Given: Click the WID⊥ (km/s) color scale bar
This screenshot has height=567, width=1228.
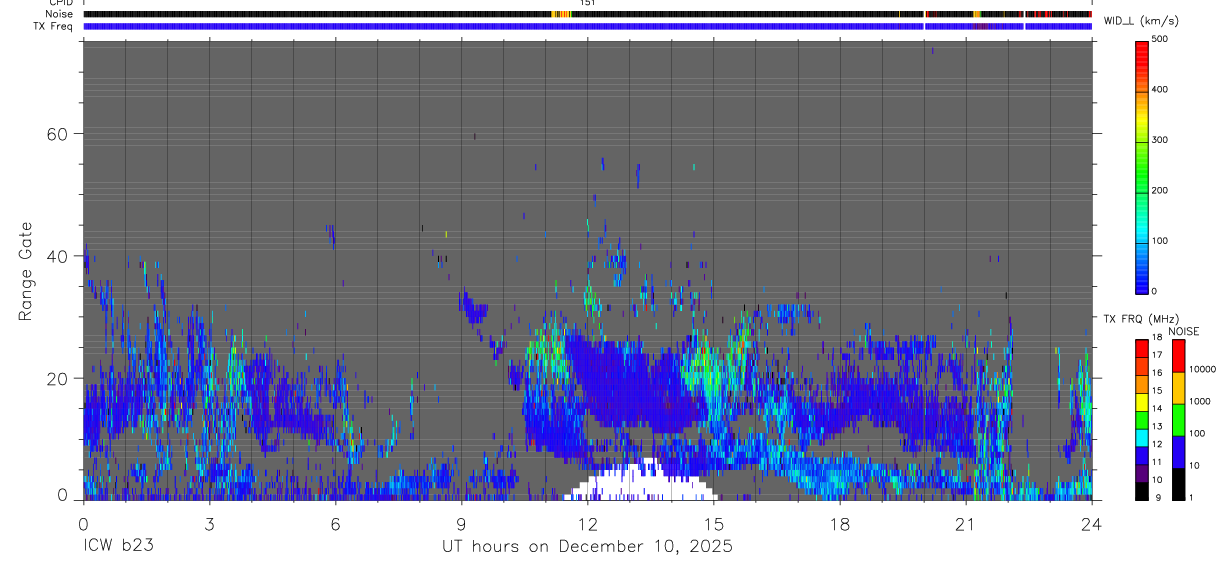Looking at the screenshot, I should click(1142, 166).
